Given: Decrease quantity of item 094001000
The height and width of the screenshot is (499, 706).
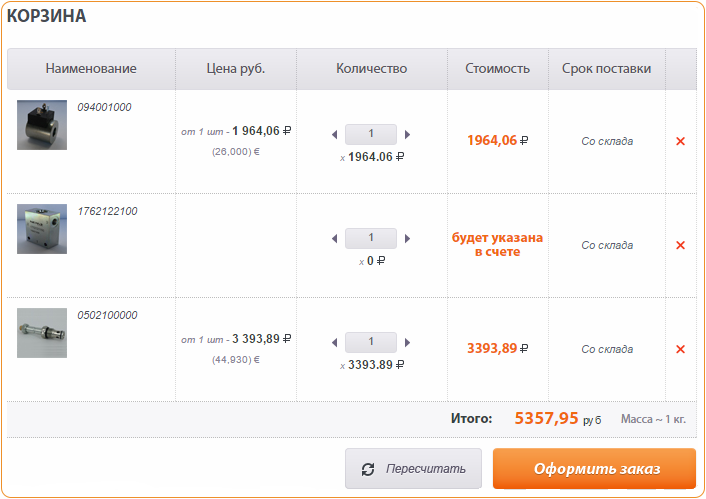Looking at the screenshot, I should pyautogui.click(x=334, y=134).
